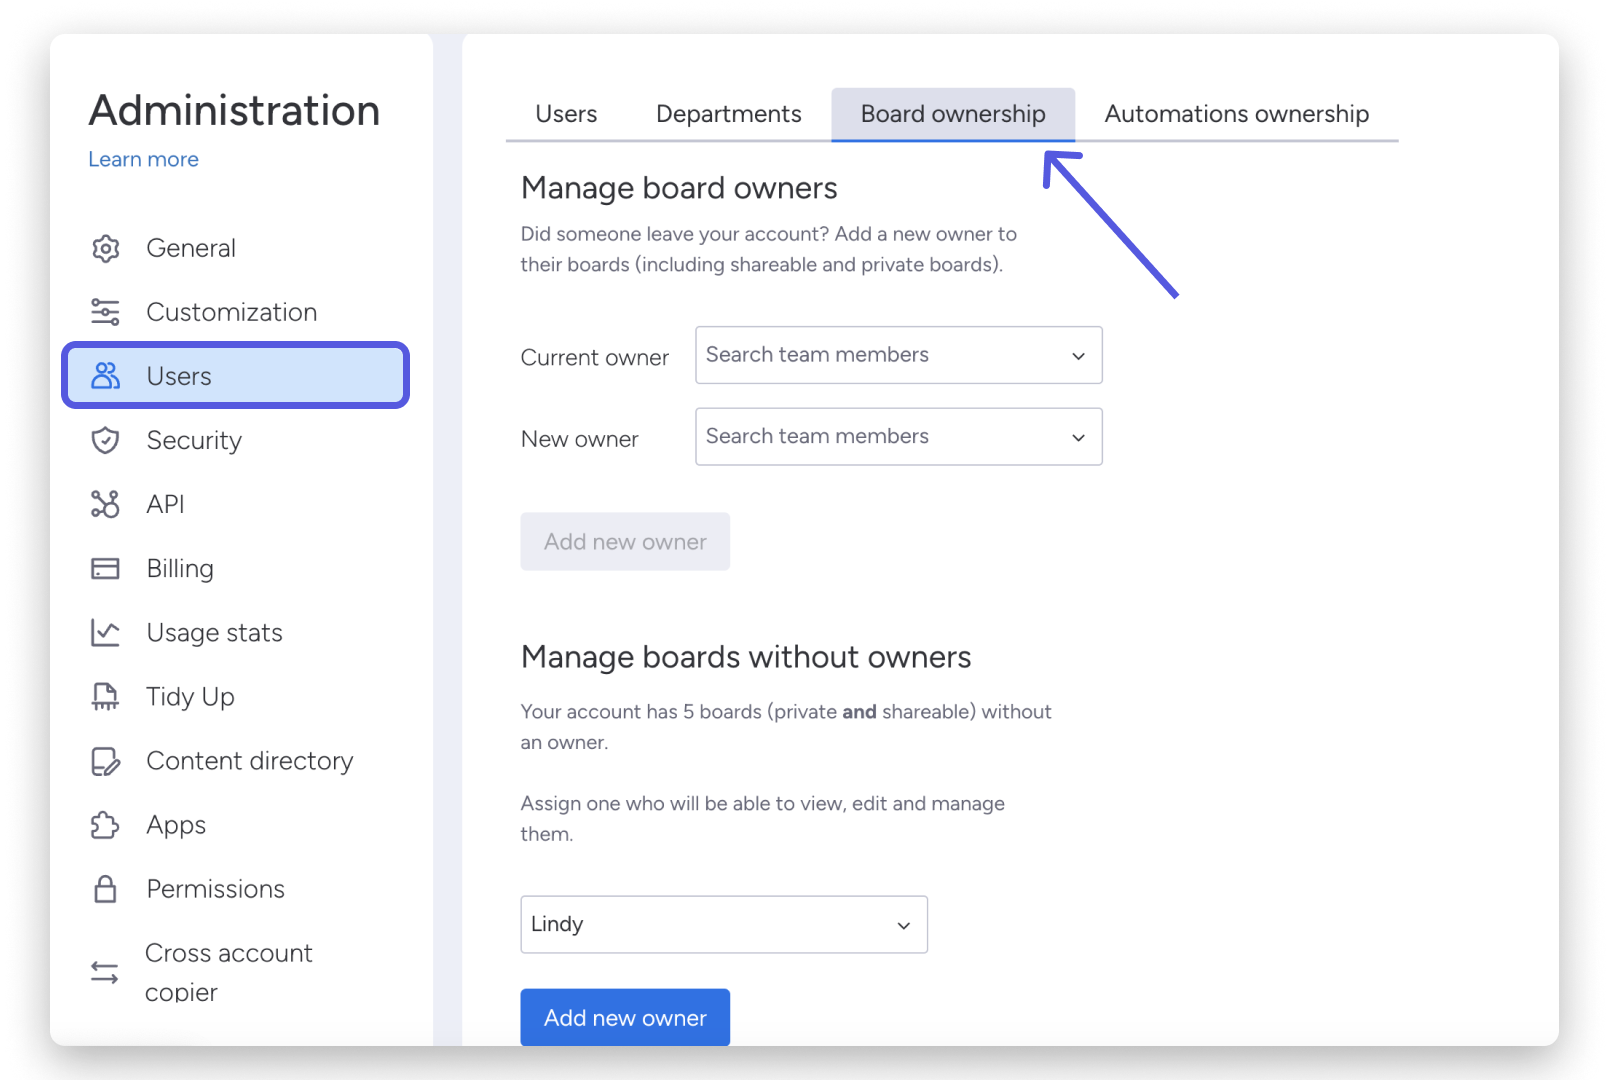Click the Users people icon in sidebar

(105, 375)
